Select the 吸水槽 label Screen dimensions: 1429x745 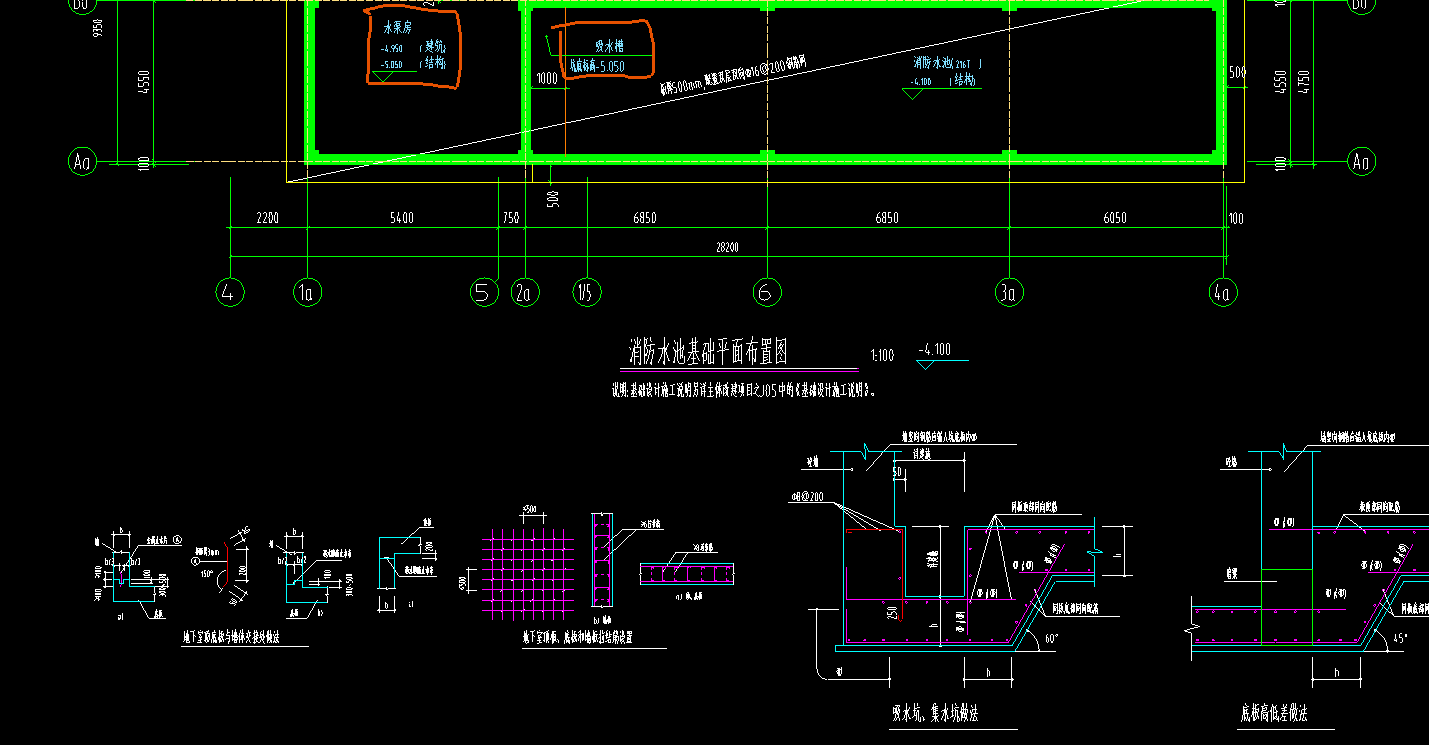(610, 46)
